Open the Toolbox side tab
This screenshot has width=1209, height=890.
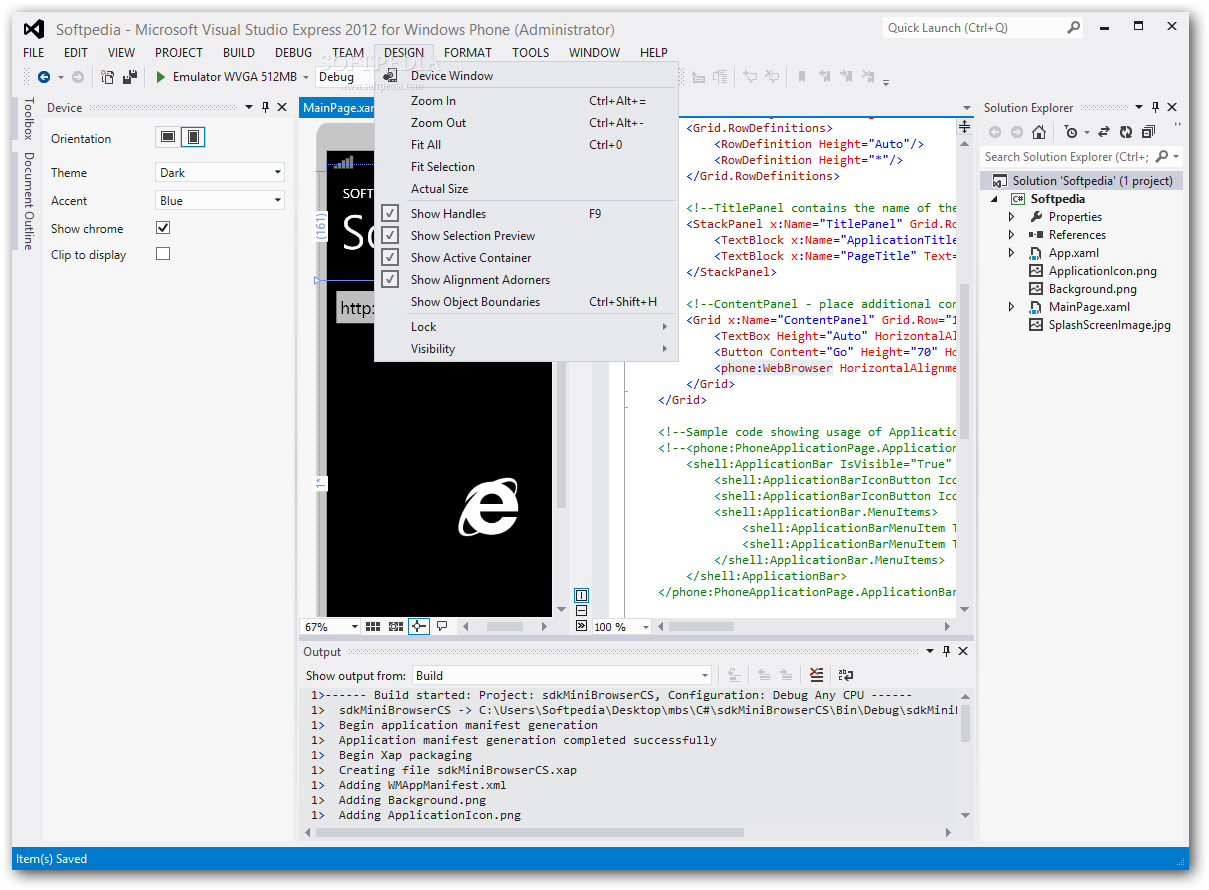coord(28,118)
